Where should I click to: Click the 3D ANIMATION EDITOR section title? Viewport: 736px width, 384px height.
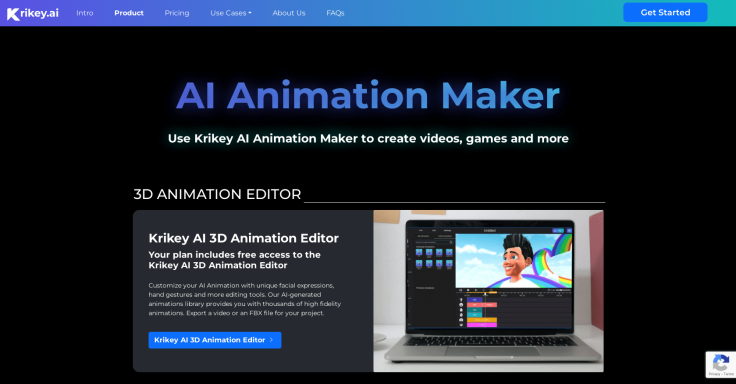tap(217, 194)
